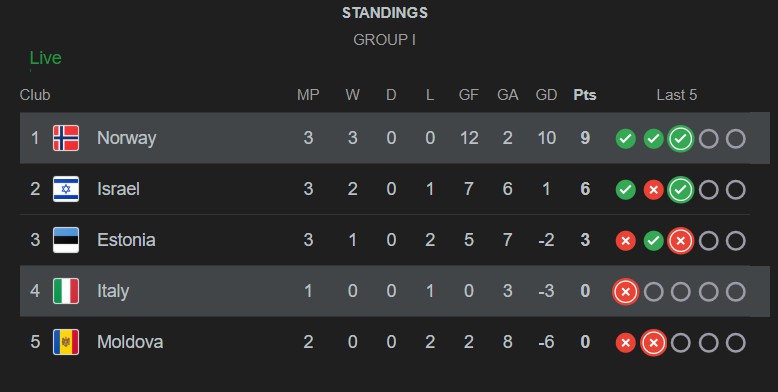This screenshot has width=778, height=392.
Task: Click Estonia's green win checkmark
Action: point(653,241)
